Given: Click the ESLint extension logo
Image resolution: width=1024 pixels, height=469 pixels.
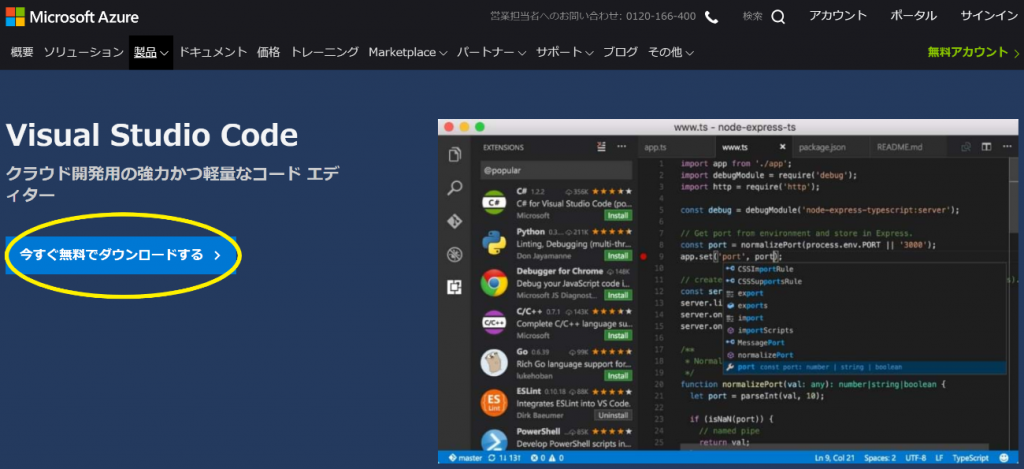Looking at the screenshot, I should point(494,402).
